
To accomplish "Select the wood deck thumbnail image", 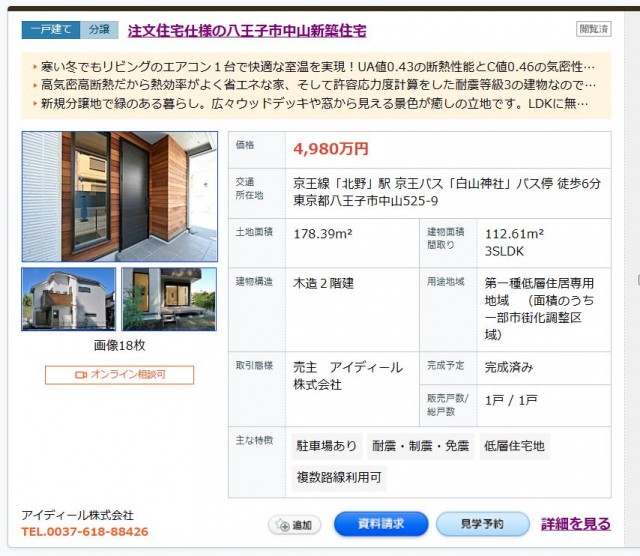I will (x=169, y=299).
